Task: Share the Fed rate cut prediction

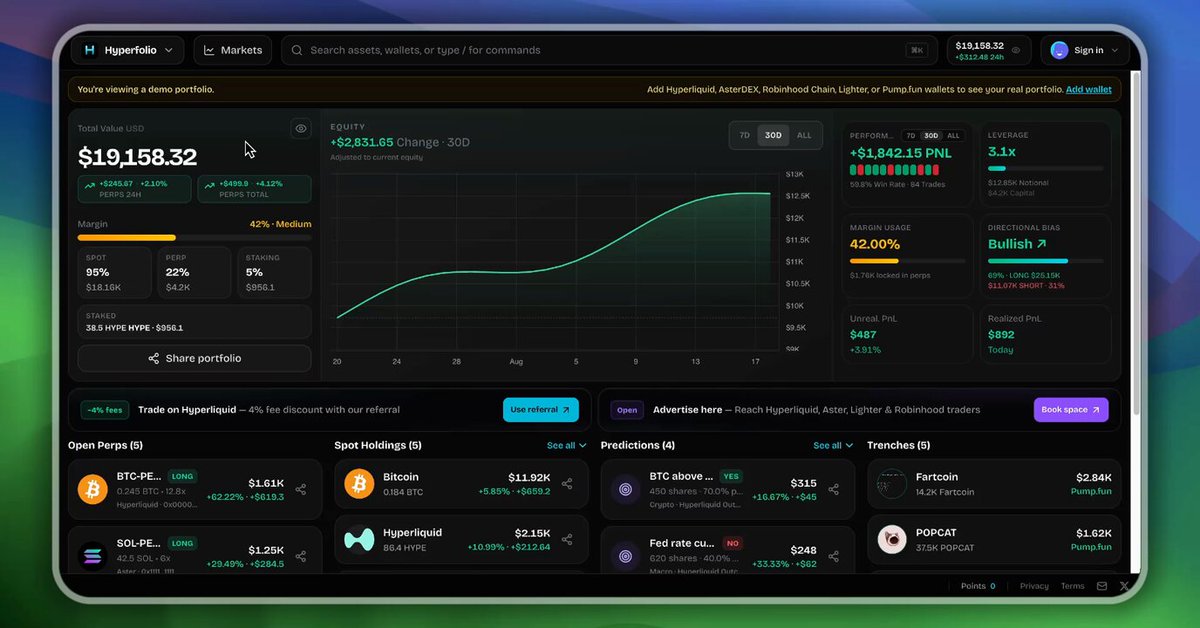Action: [834, 556]
